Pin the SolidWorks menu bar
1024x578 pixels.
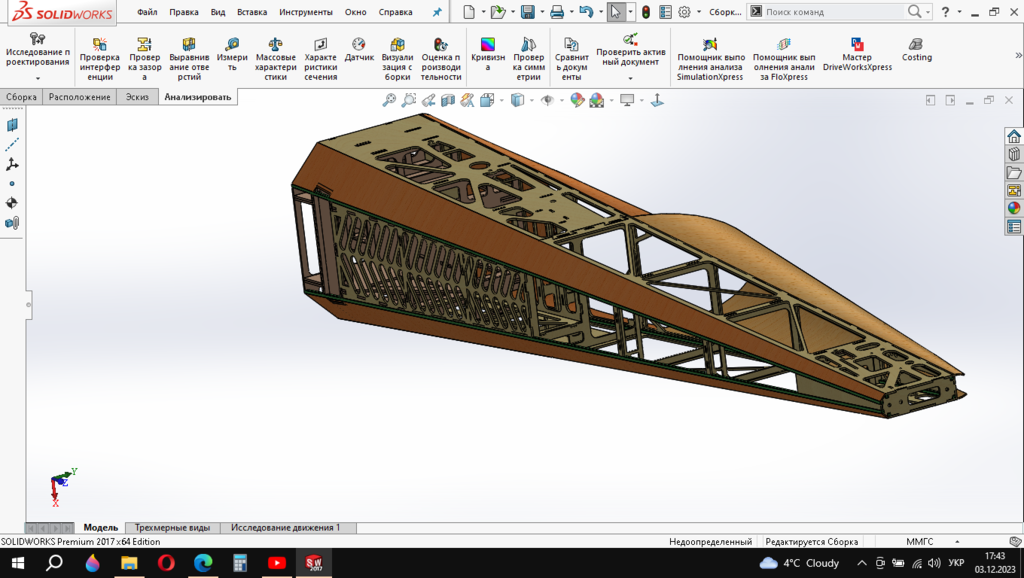437,12
